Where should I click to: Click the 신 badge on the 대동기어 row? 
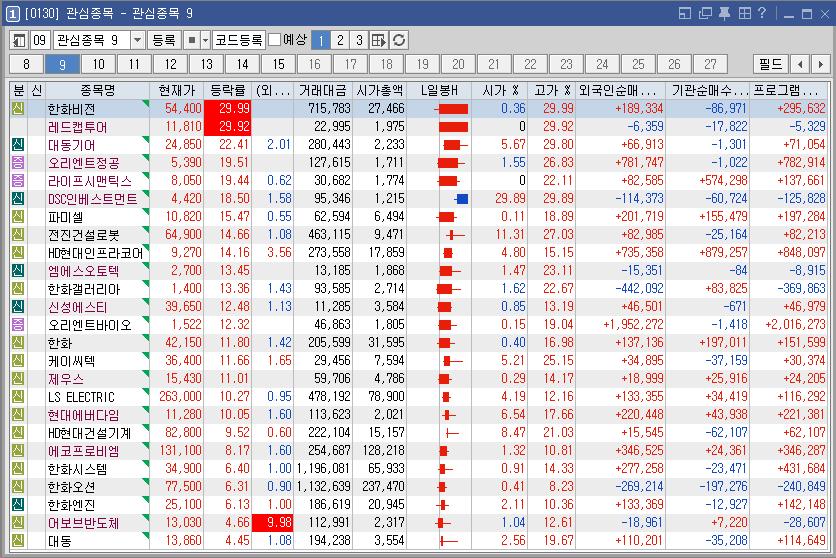pyautogui.click(x=18, y=144)
